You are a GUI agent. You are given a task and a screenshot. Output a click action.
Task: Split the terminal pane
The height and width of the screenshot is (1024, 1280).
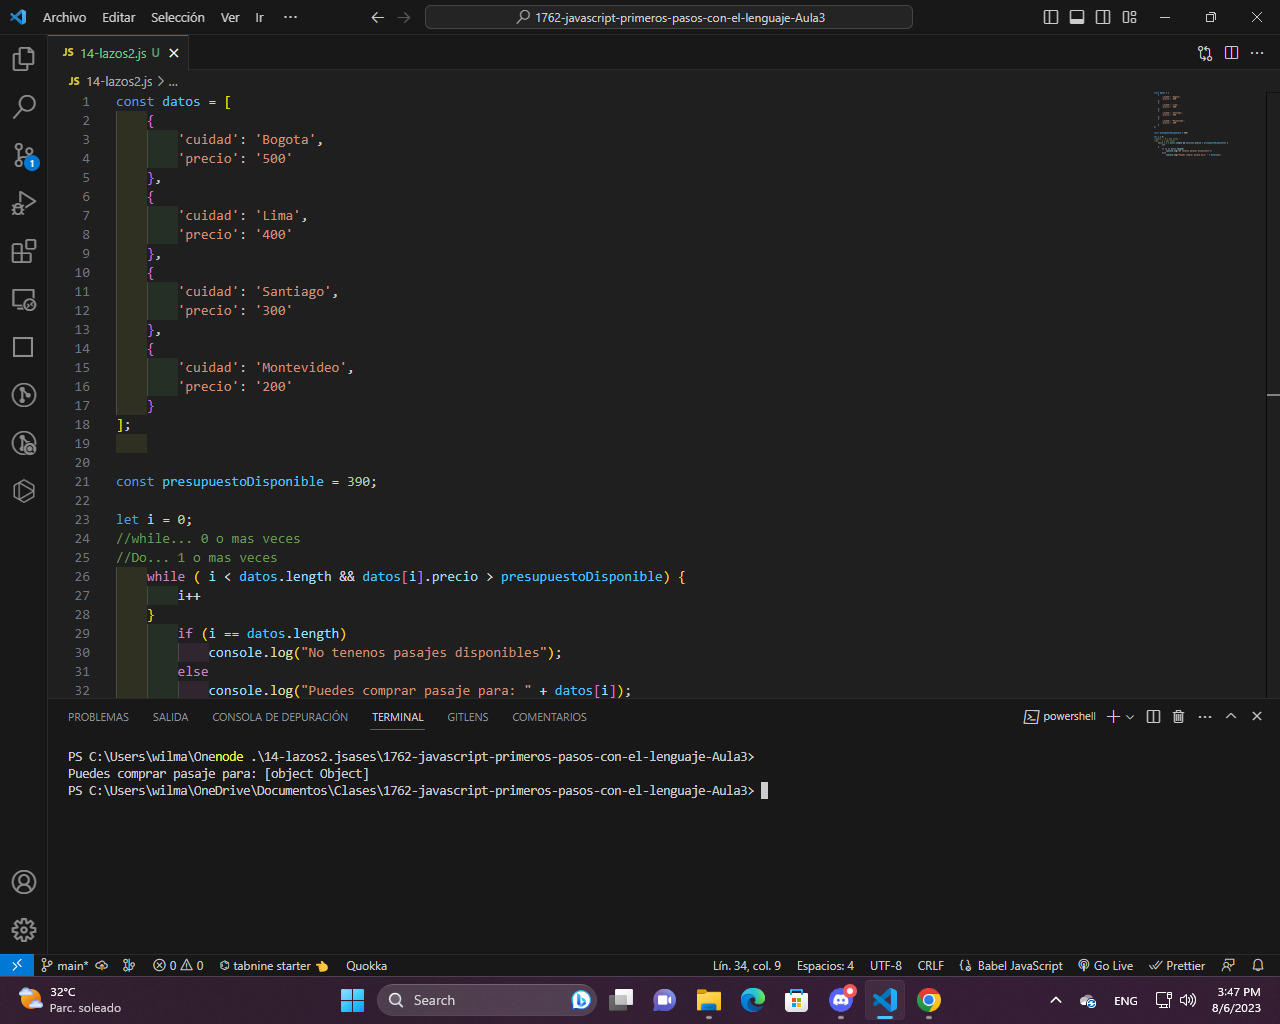pyautogui.click(x=1153, y=716)
